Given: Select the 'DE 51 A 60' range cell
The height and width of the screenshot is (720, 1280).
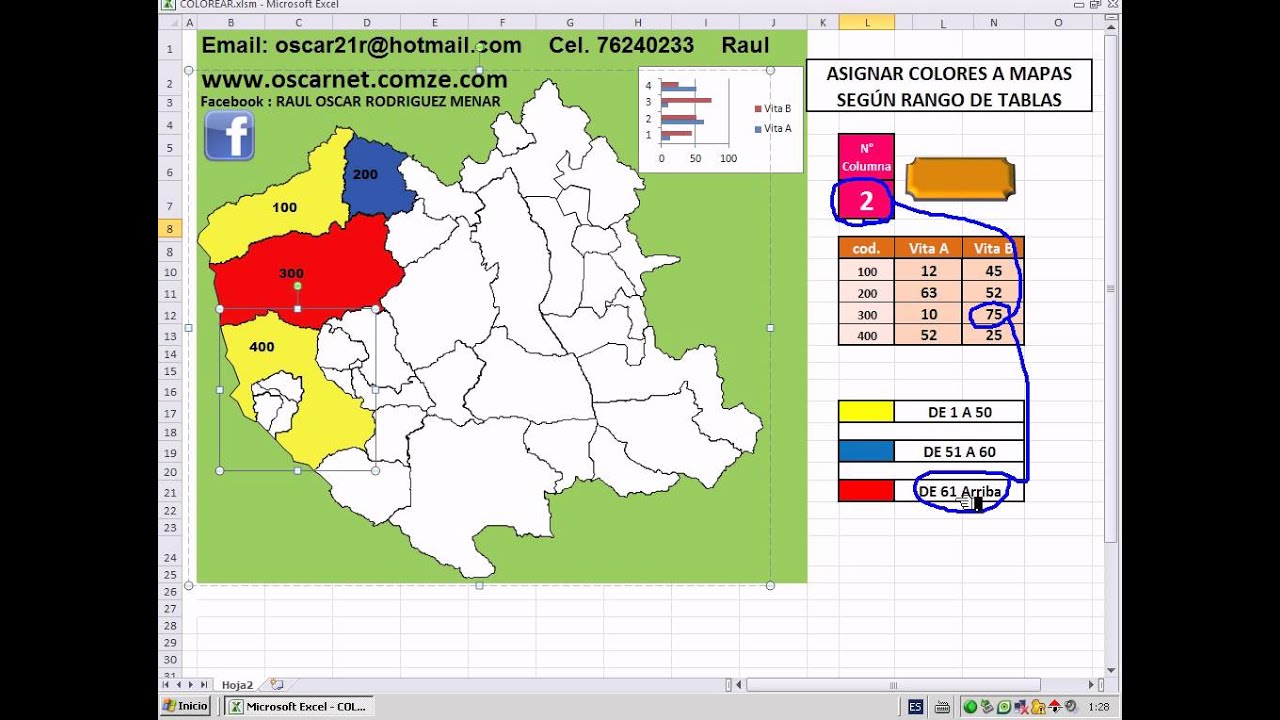Looking at the screenshot, I should click(x=959, y=451).
